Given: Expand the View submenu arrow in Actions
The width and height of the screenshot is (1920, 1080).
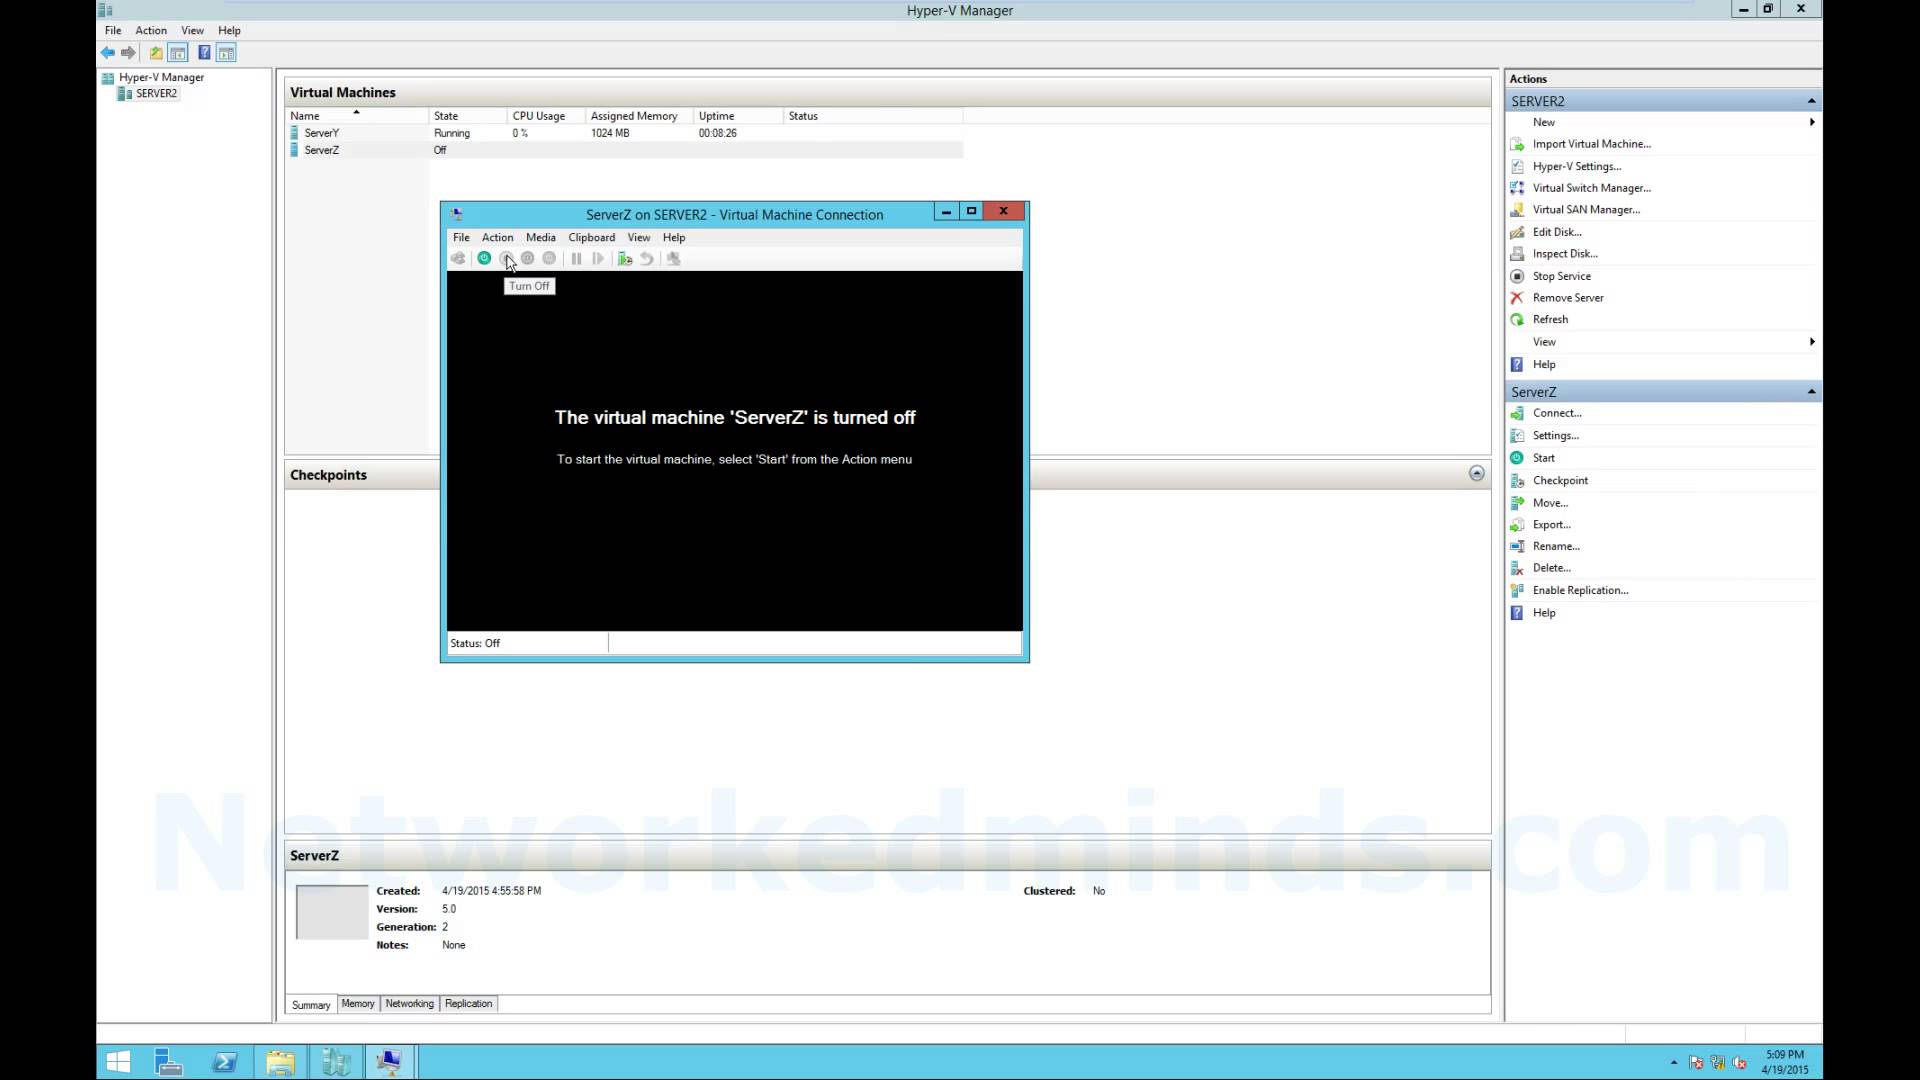Looking at the screenshot, I should [x=1812, y=342].
